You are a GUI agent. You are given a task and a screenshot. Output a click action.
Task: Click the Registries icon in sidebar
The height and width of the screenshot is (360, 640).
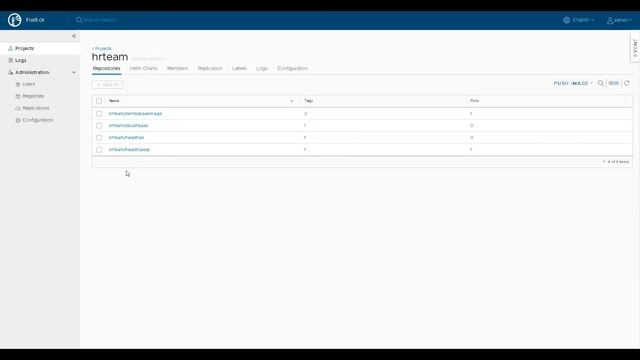pos(18,96)
